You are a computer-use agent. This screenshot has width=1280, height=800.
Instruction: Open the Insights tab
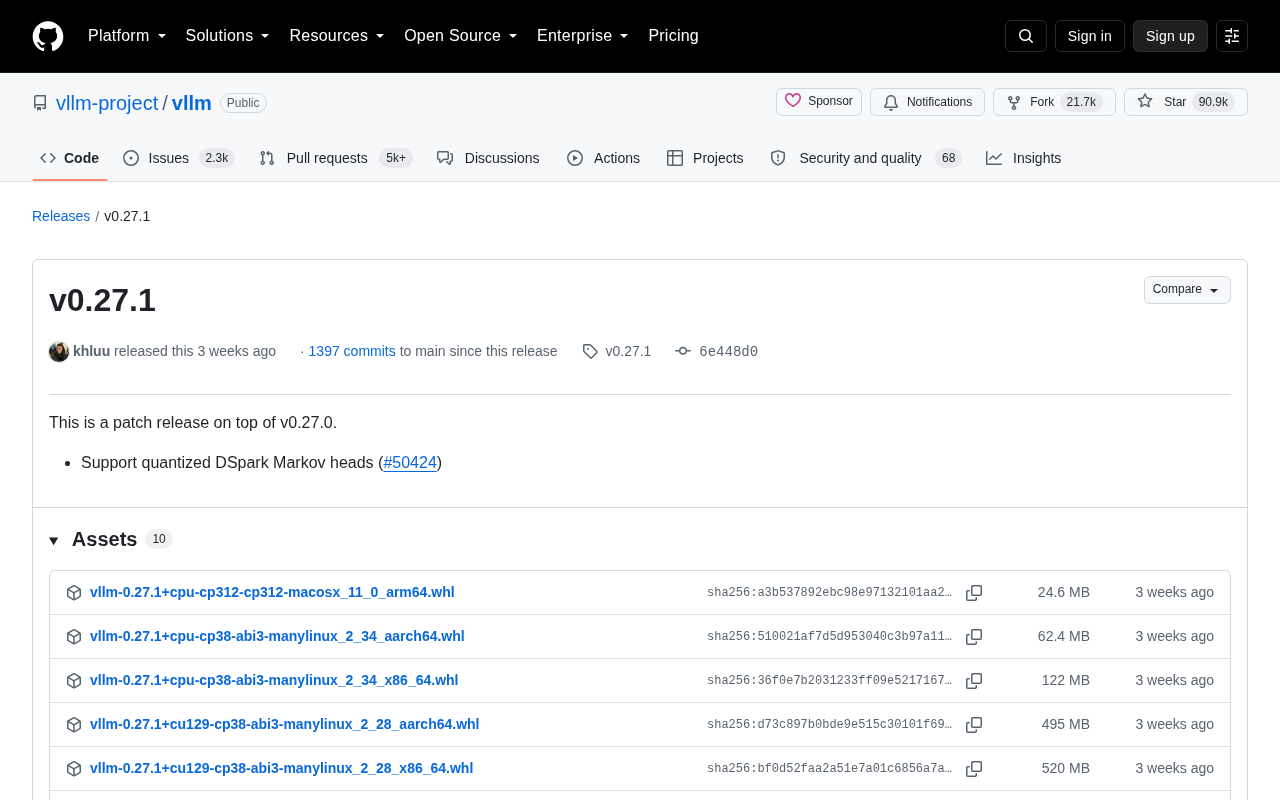(x=1024, y=158)
